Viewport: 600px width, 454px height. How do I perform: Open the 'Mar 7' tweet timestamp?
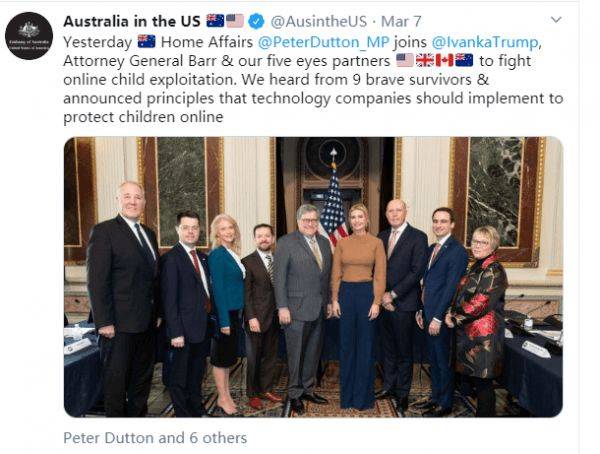401,21
